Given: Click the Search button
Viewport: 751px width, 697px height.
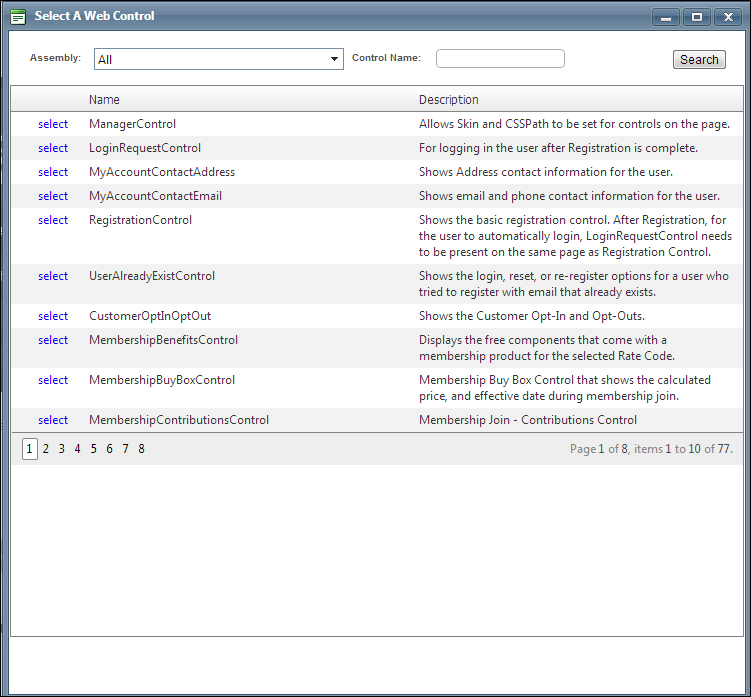Looking at the screenshot, I should pos(699,59).
